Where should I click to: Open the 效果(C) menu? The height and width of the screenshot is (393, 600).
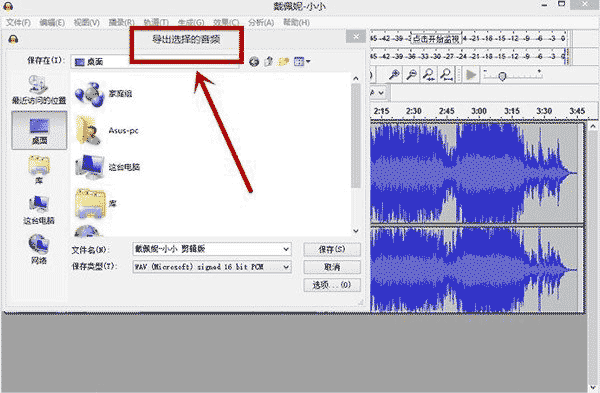pyautogui.click(x=226, y=23)
